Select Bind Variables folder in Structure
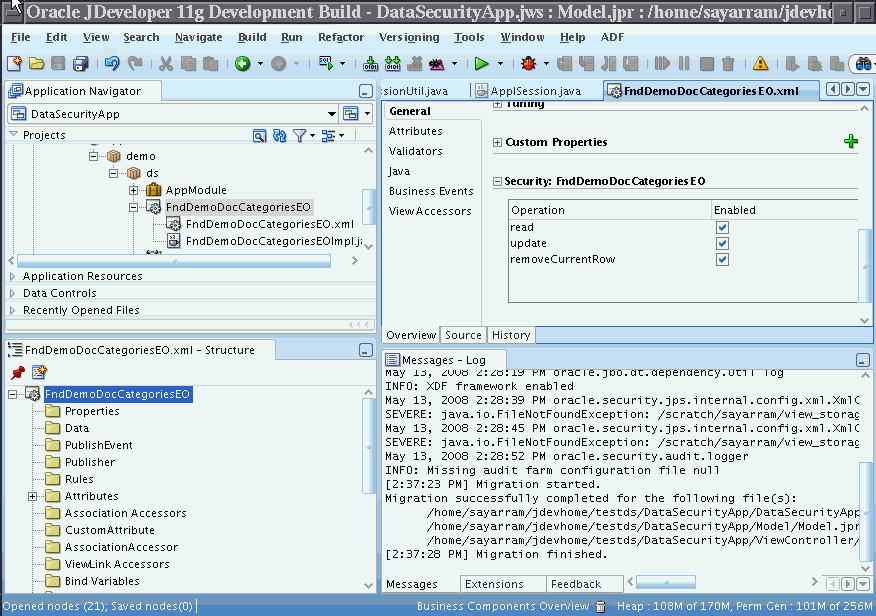The height and width of the screenshot is (616, 876). click(x=102, y=581)
